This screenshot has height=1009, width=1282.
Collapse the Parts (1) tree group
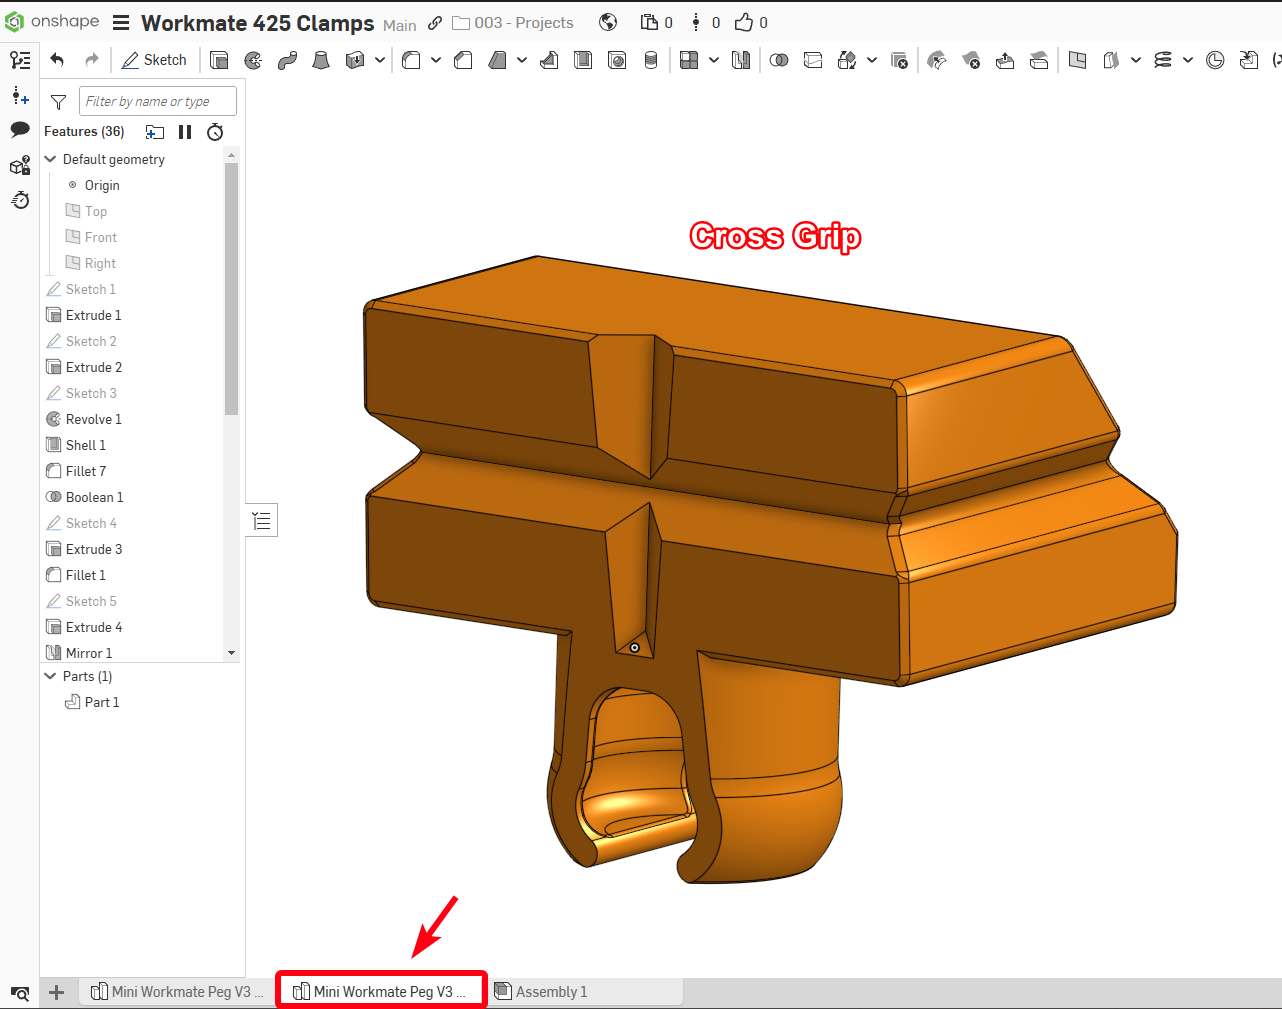click(51, 676)
